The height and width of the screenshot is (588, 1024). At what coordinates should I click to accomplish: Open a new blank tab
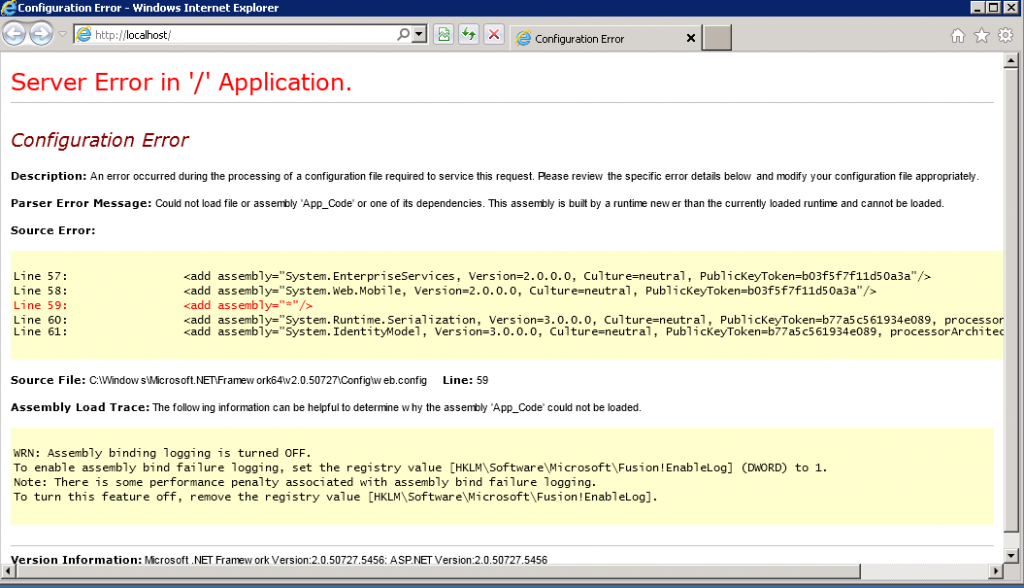point(718,39)
